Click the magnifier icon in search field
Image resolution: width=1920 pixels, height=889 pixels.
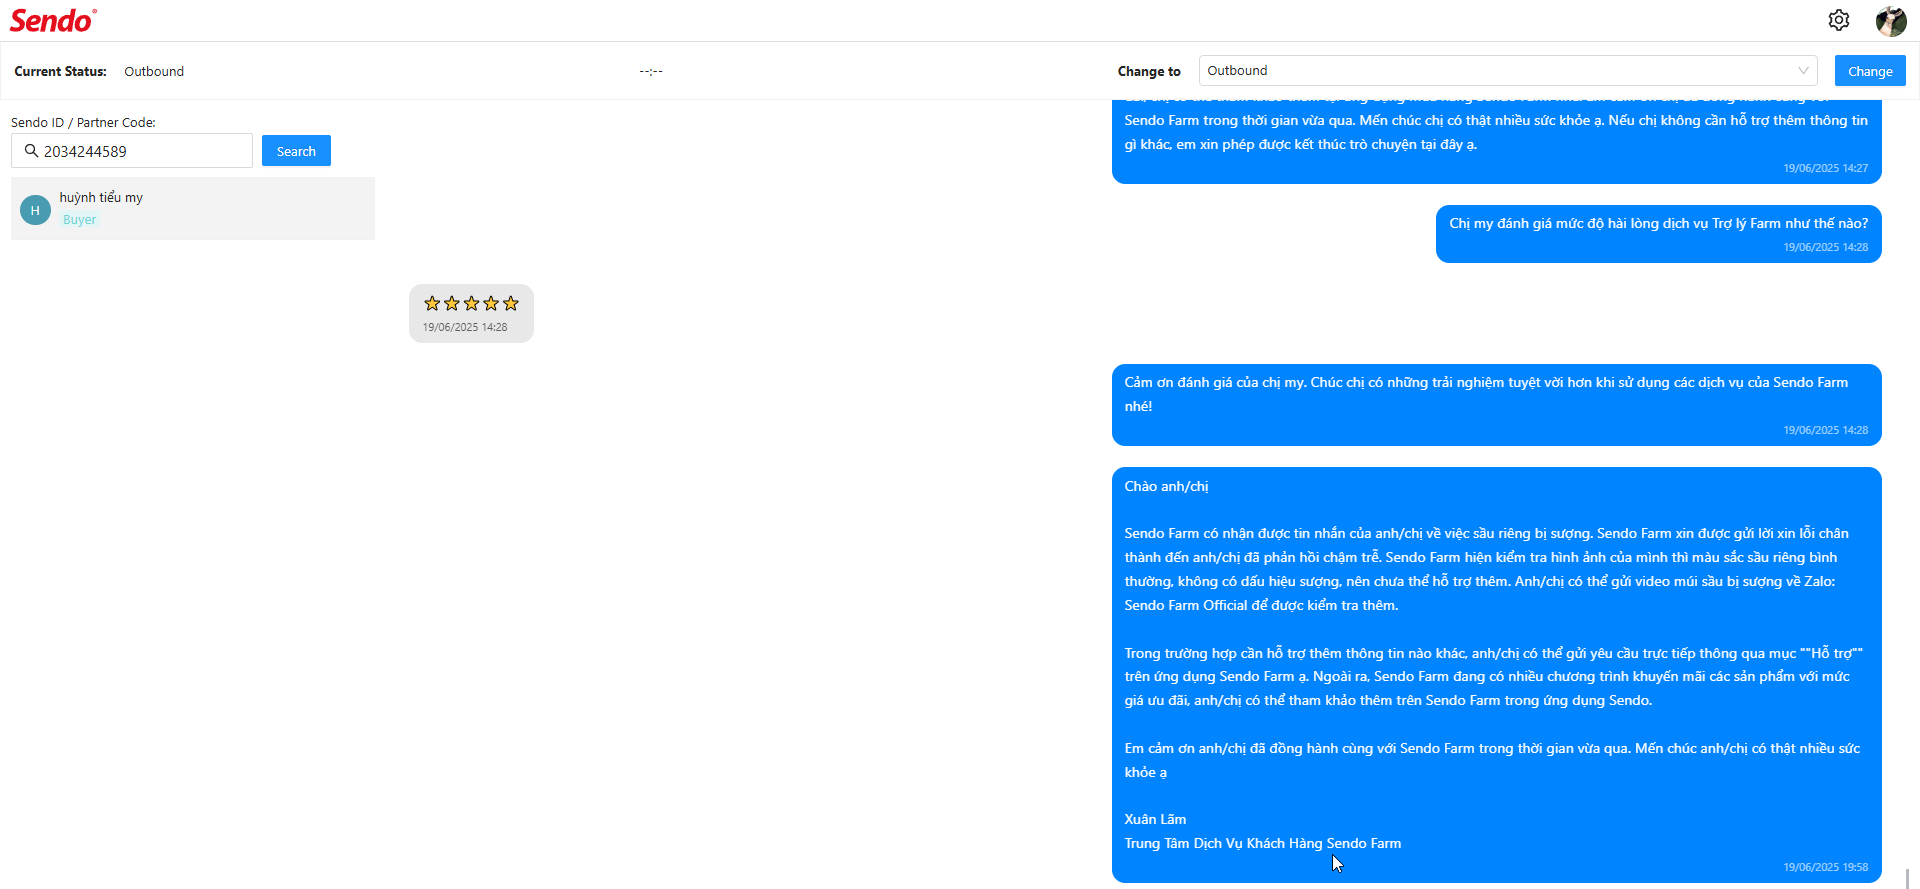pyautogui.click(x=31, y=151)
